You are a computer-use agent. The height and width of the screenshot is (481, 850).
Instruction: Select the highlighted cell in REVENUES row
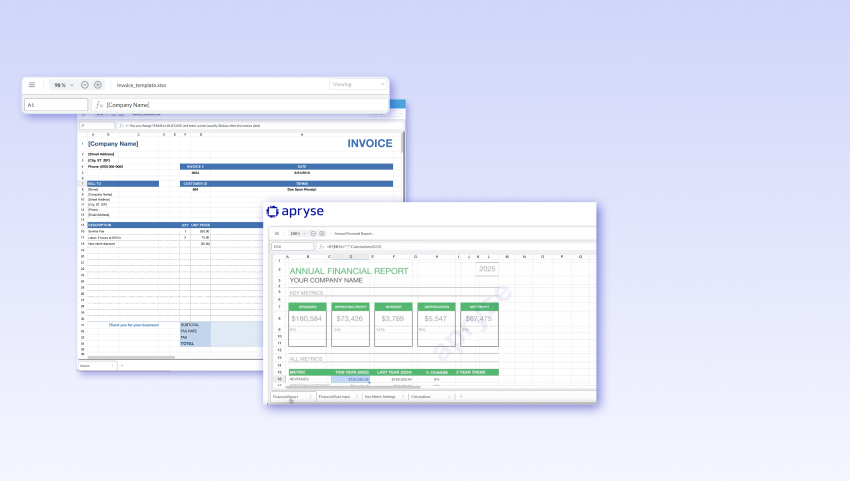pyautogui.click(x=351, y=380)
